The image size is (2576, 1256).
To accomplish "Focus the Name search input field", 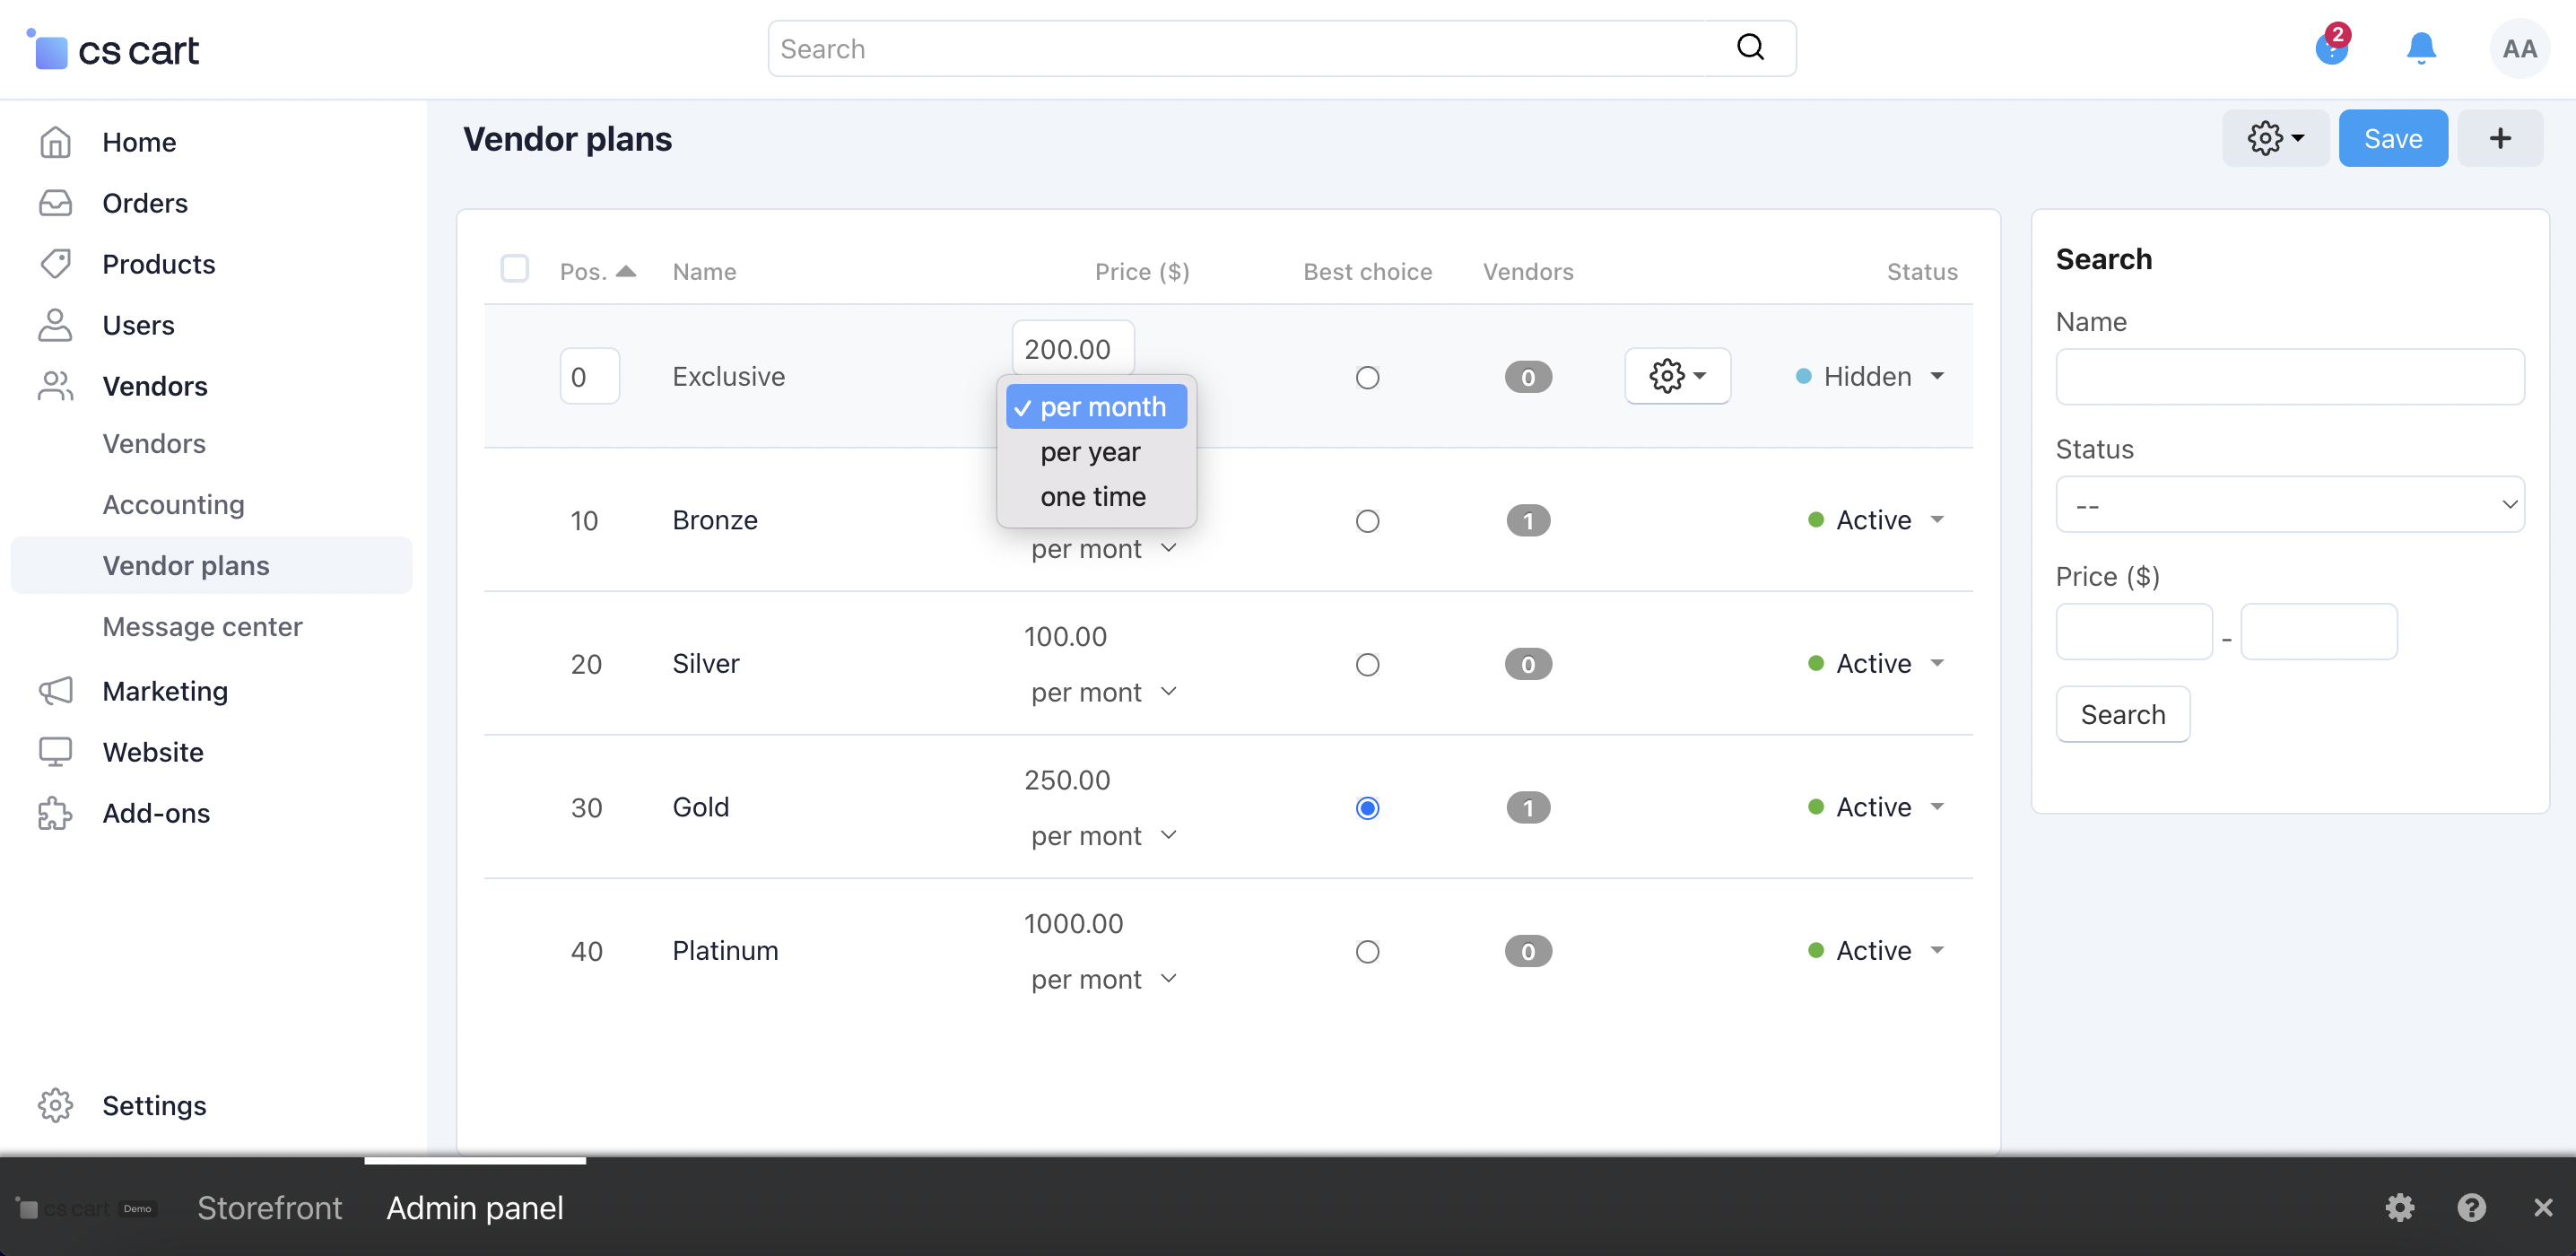I will point(2289,377).
